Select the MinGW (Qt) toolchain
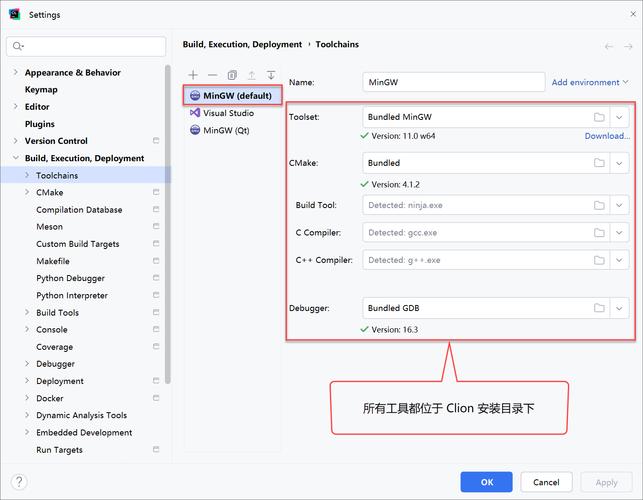 tap(225, 131)
